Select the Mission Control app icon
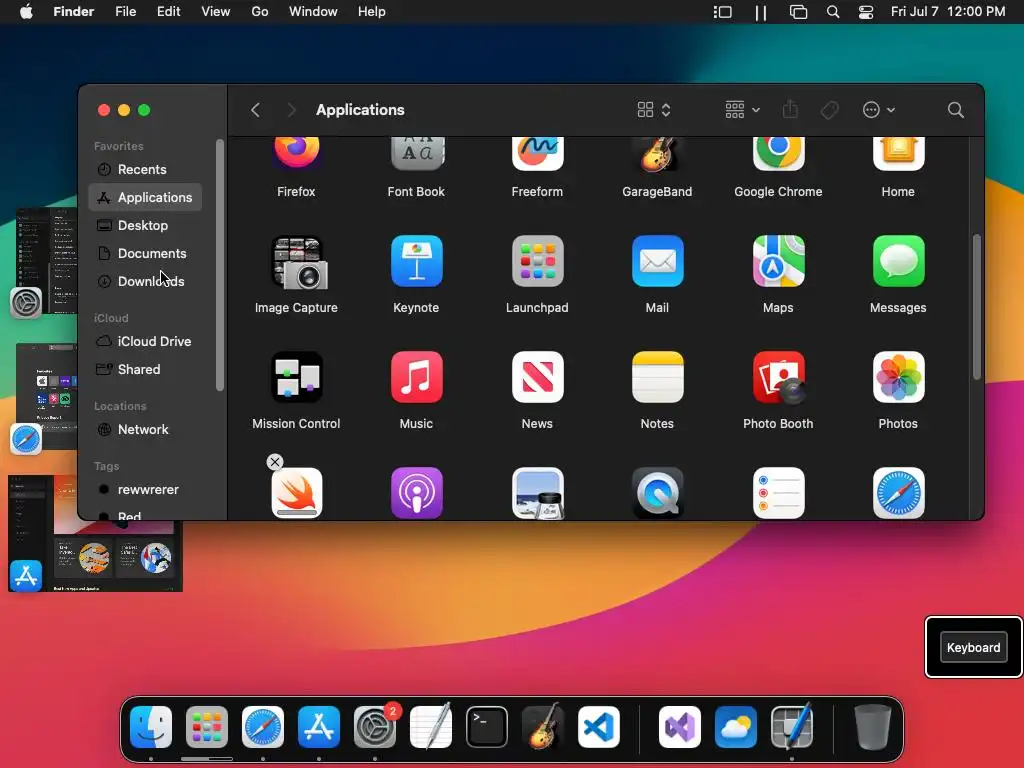Viewport: 1024px width, 768px height. tap(296, 377)
